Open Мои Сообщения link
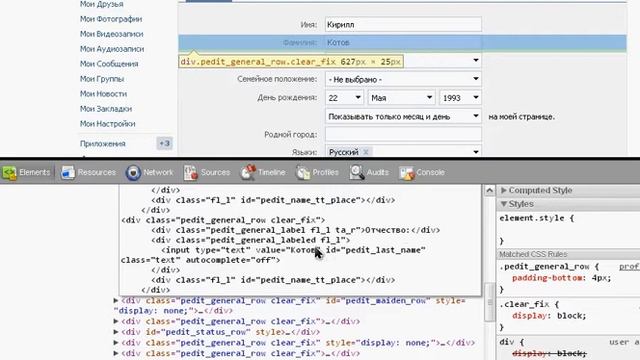Viewport: 640px width, 360px height. tap(109, 64)
